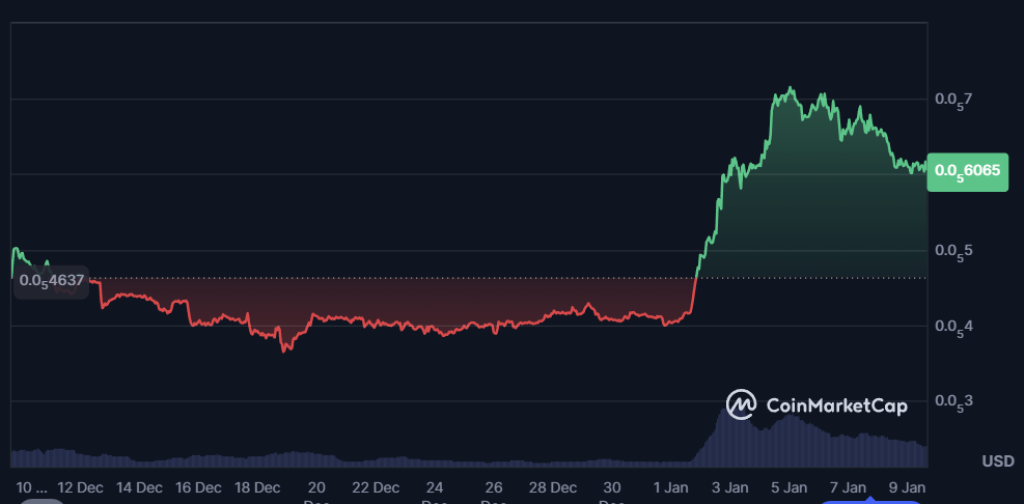Screen dimensions: 1024x504
Task: Click the 0.0₅5 y-axis price label
Action: click(953, 250)
